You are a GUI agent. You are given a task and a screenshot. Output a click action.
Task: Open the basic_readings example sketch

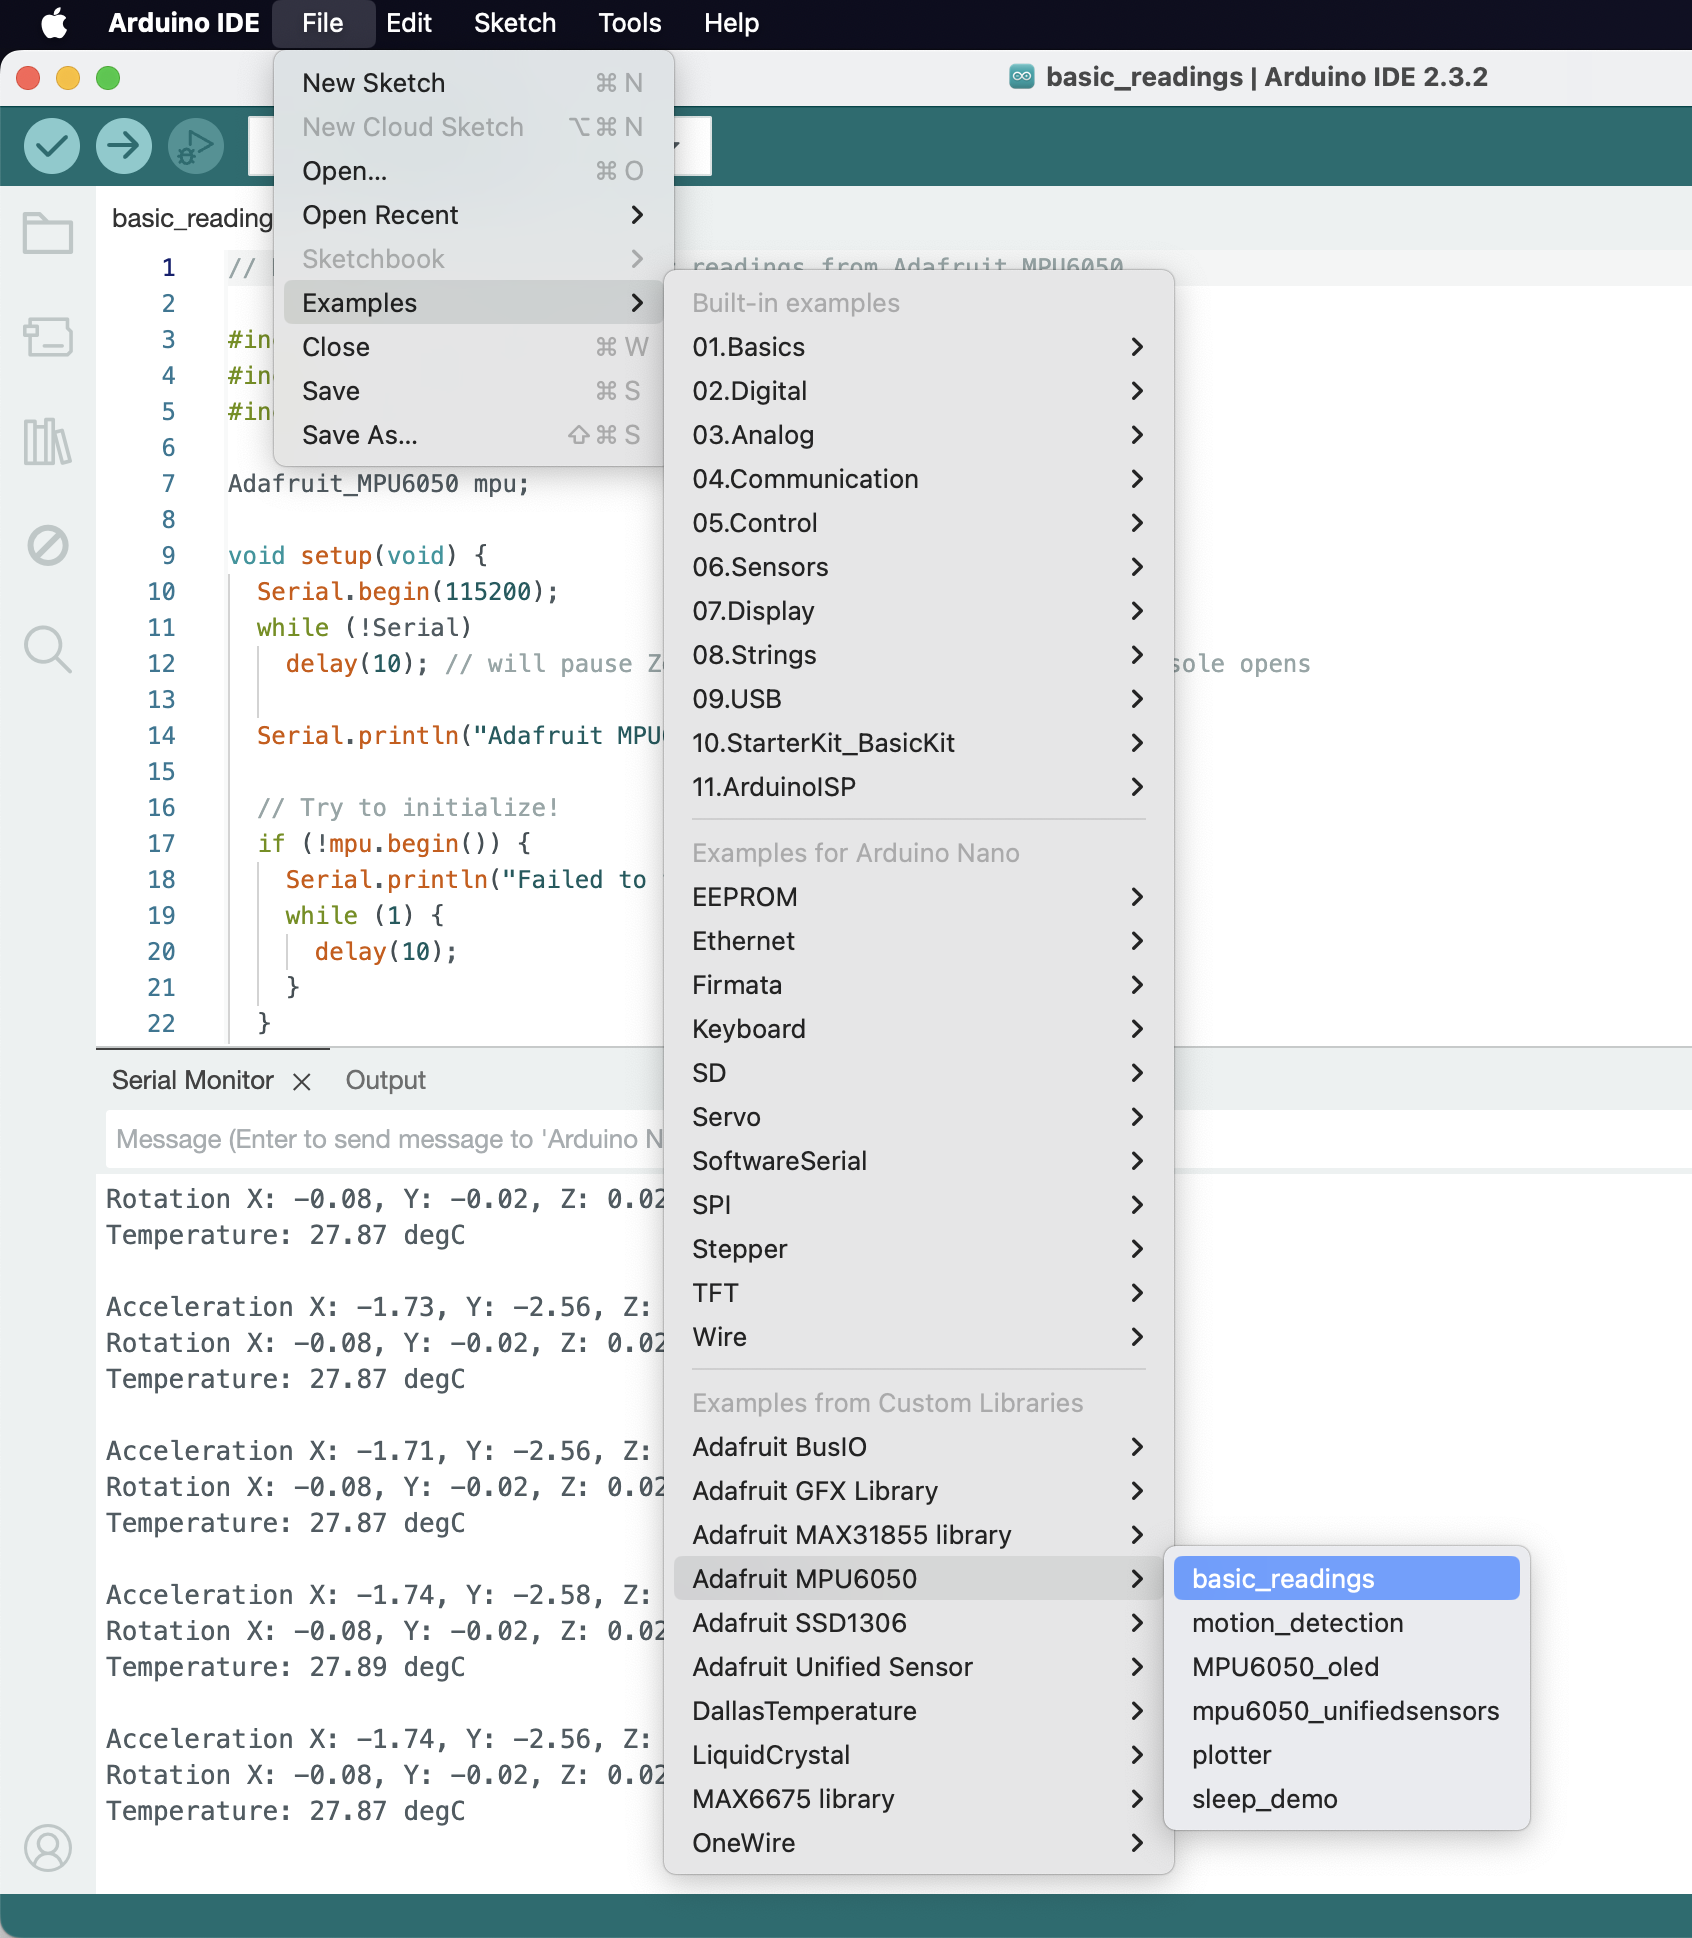[x=1346, y=1579]
